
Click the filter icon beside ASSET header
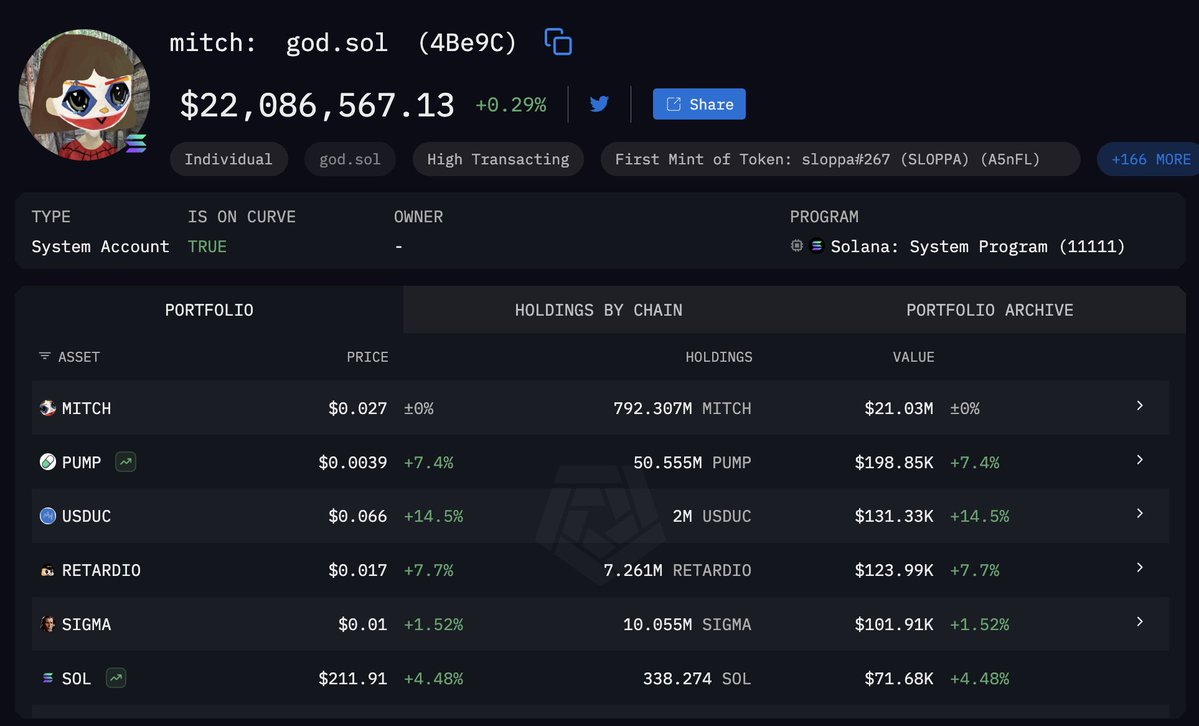tap(45, 356)
